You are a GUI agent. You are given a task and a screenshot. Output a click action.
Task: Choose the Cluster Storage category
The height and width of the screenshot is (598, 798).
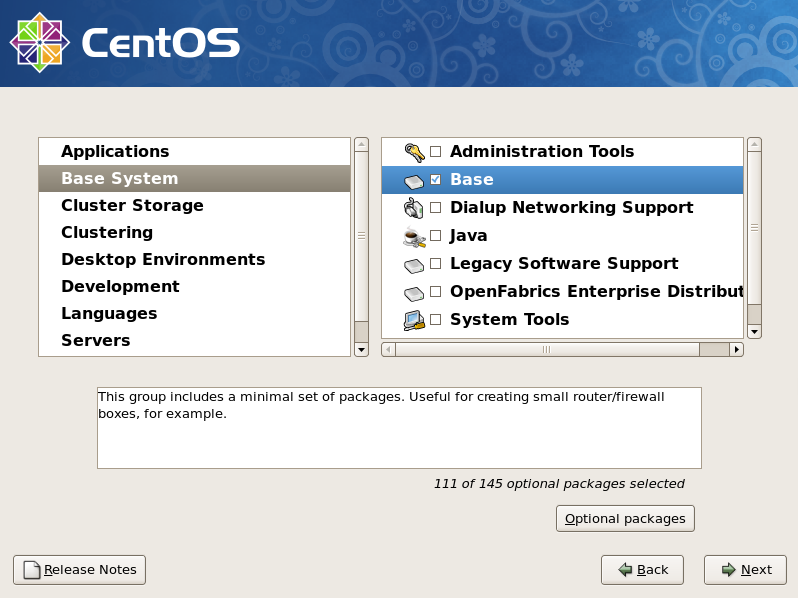(194, 205)
